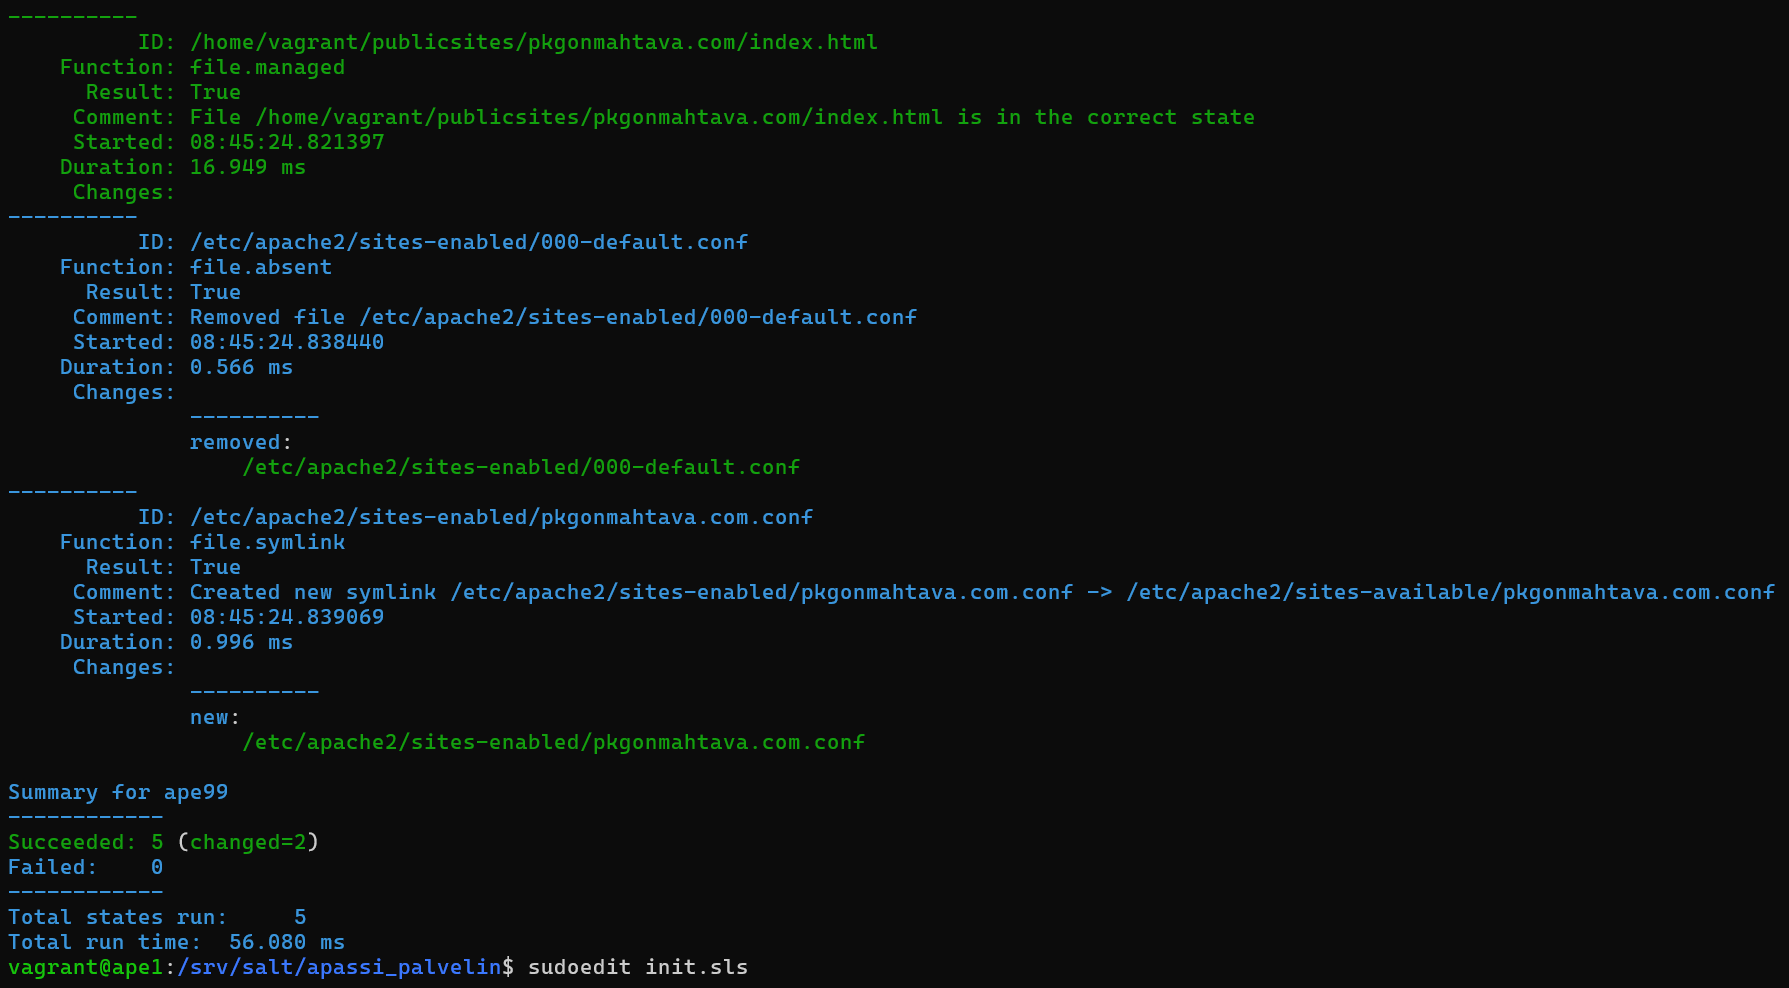Click the vagrant@ape1 prompt username

pyautogui.click(x=85, y=967)
